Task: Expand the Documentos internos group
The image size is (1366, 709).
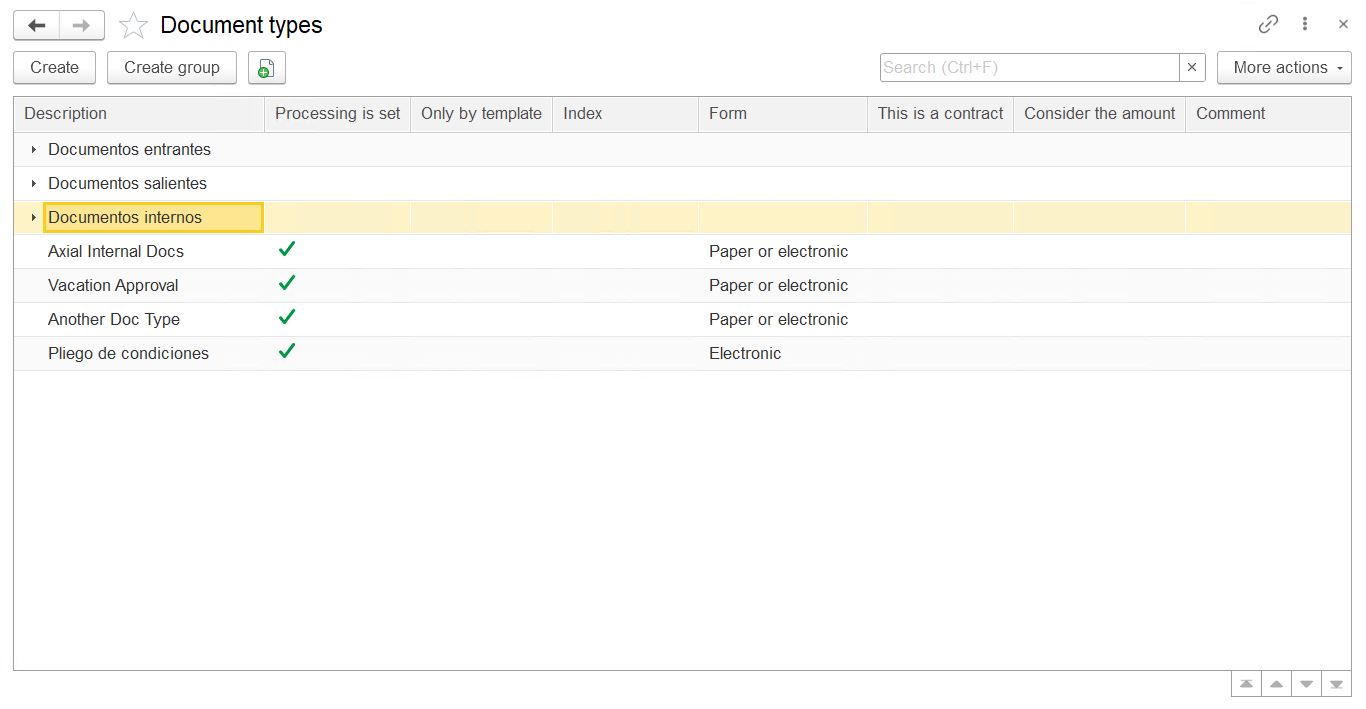Action: click(34, 218)
